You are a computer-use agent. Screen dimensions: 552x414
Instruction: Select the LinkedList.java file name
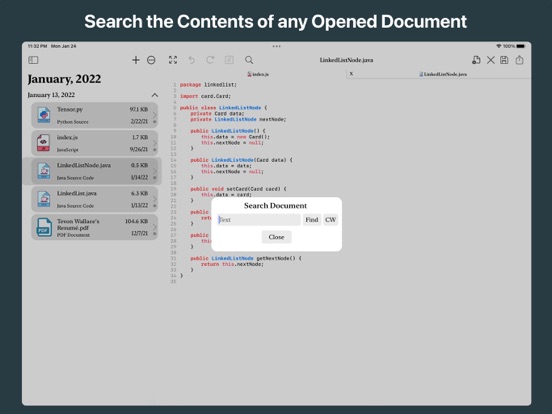pyautogui.click(x=77, y=193)
